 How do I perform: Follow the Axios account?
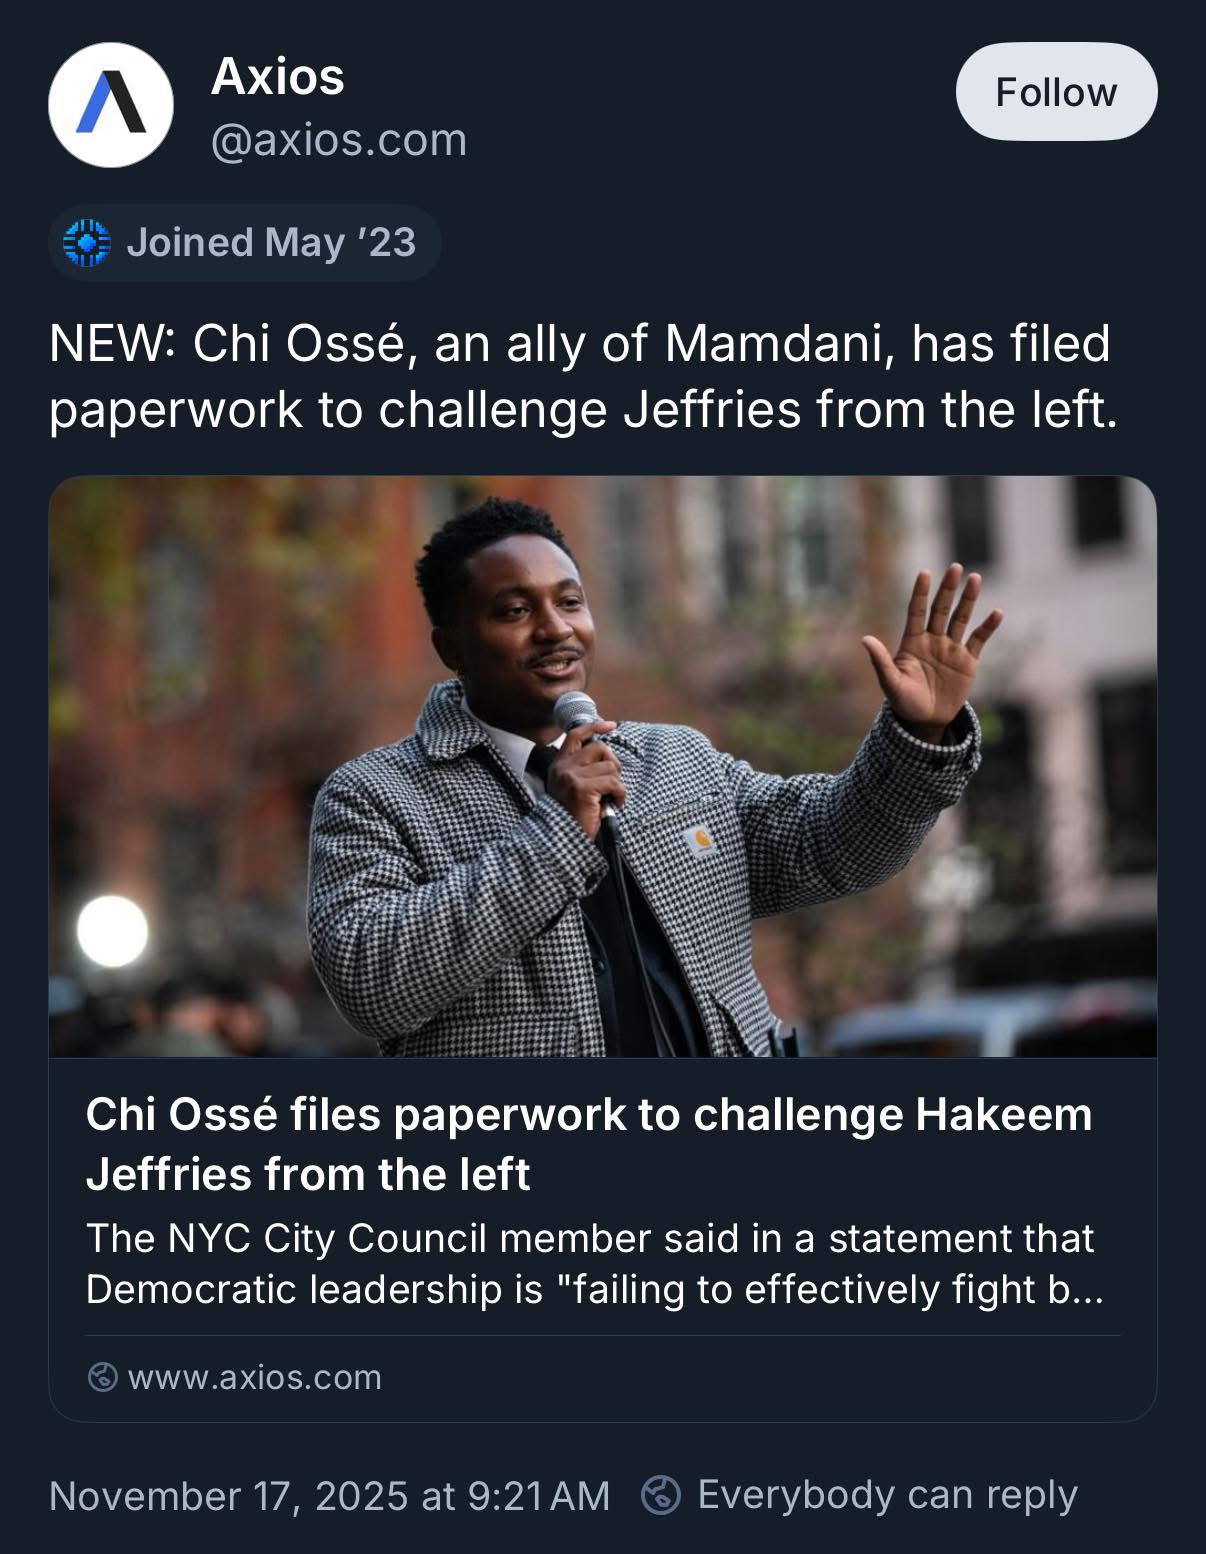click(x=1056, y=92)
